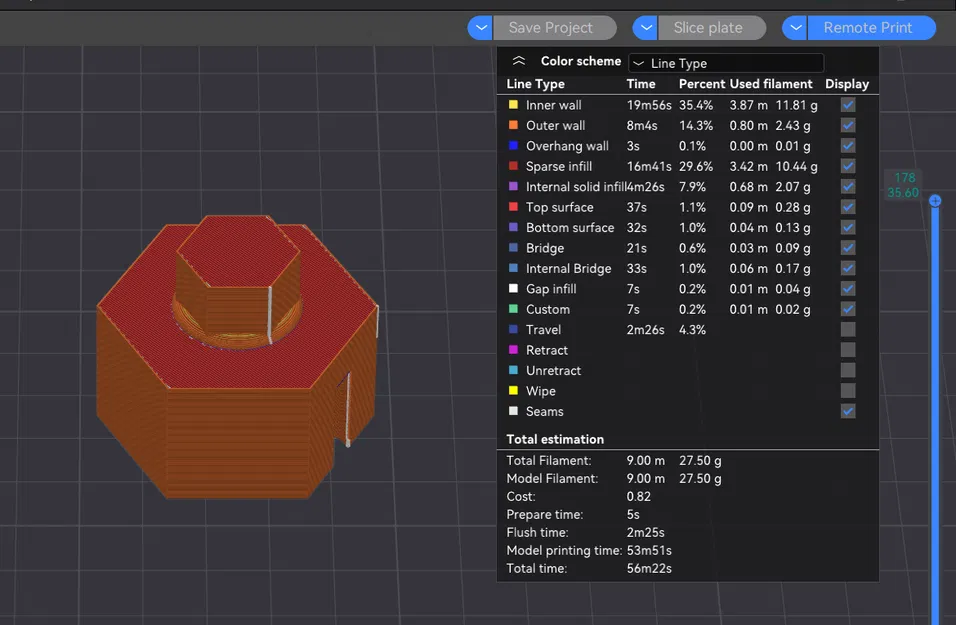This screenshot has width=956, height=625.
Task: Enable display of Unretract points
Action: pyautogui.click(x=848, y=370)
